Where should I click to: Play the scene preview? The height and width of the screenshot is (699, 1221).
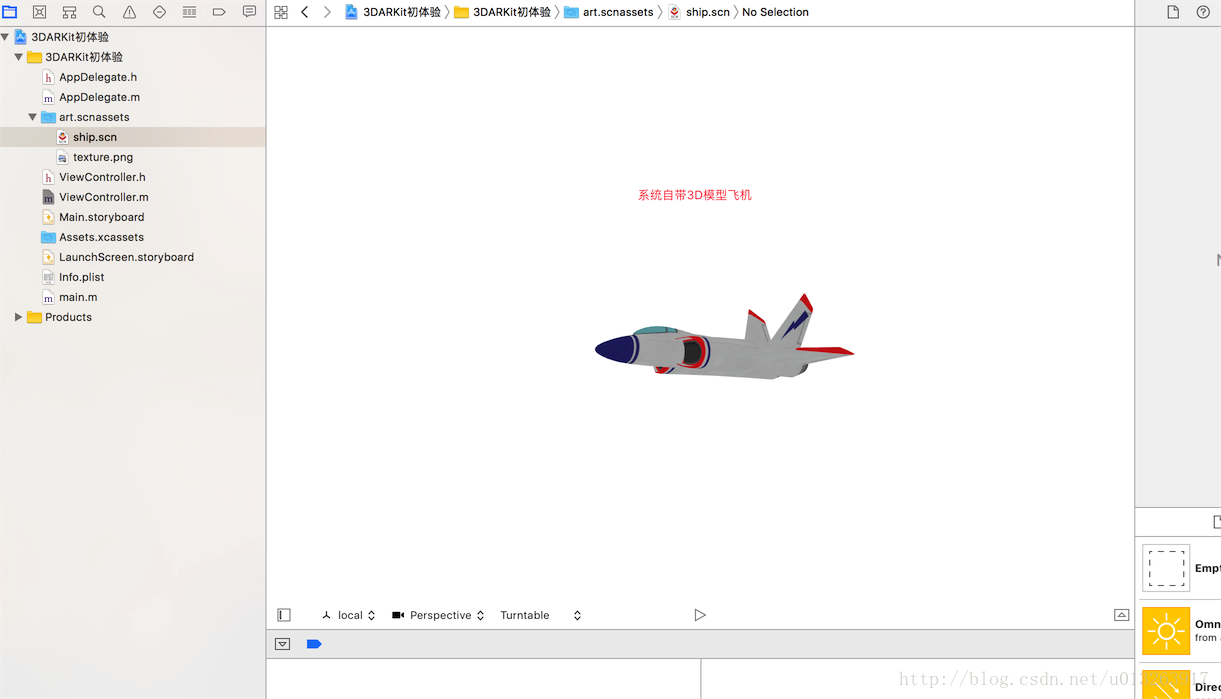pyautogui.click(x=700, y=615)
